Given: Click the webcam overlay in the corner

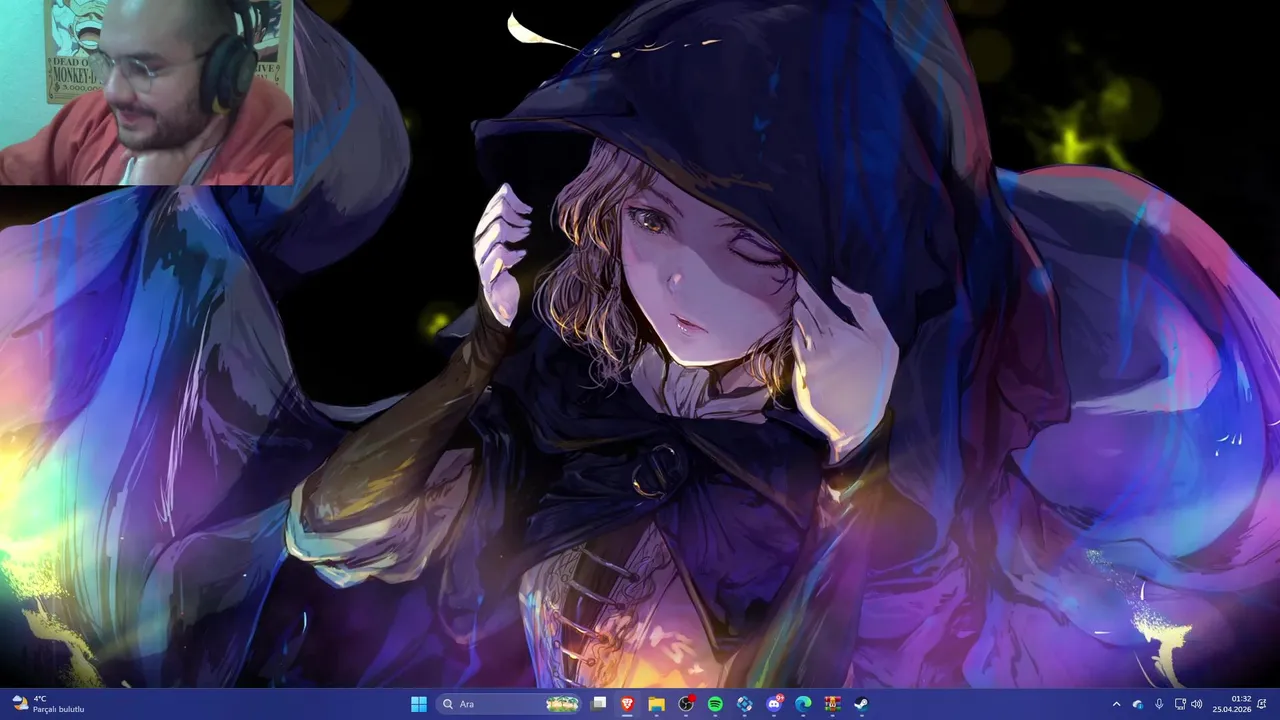Looking at the screenshot, I should (x=146, y=92).
